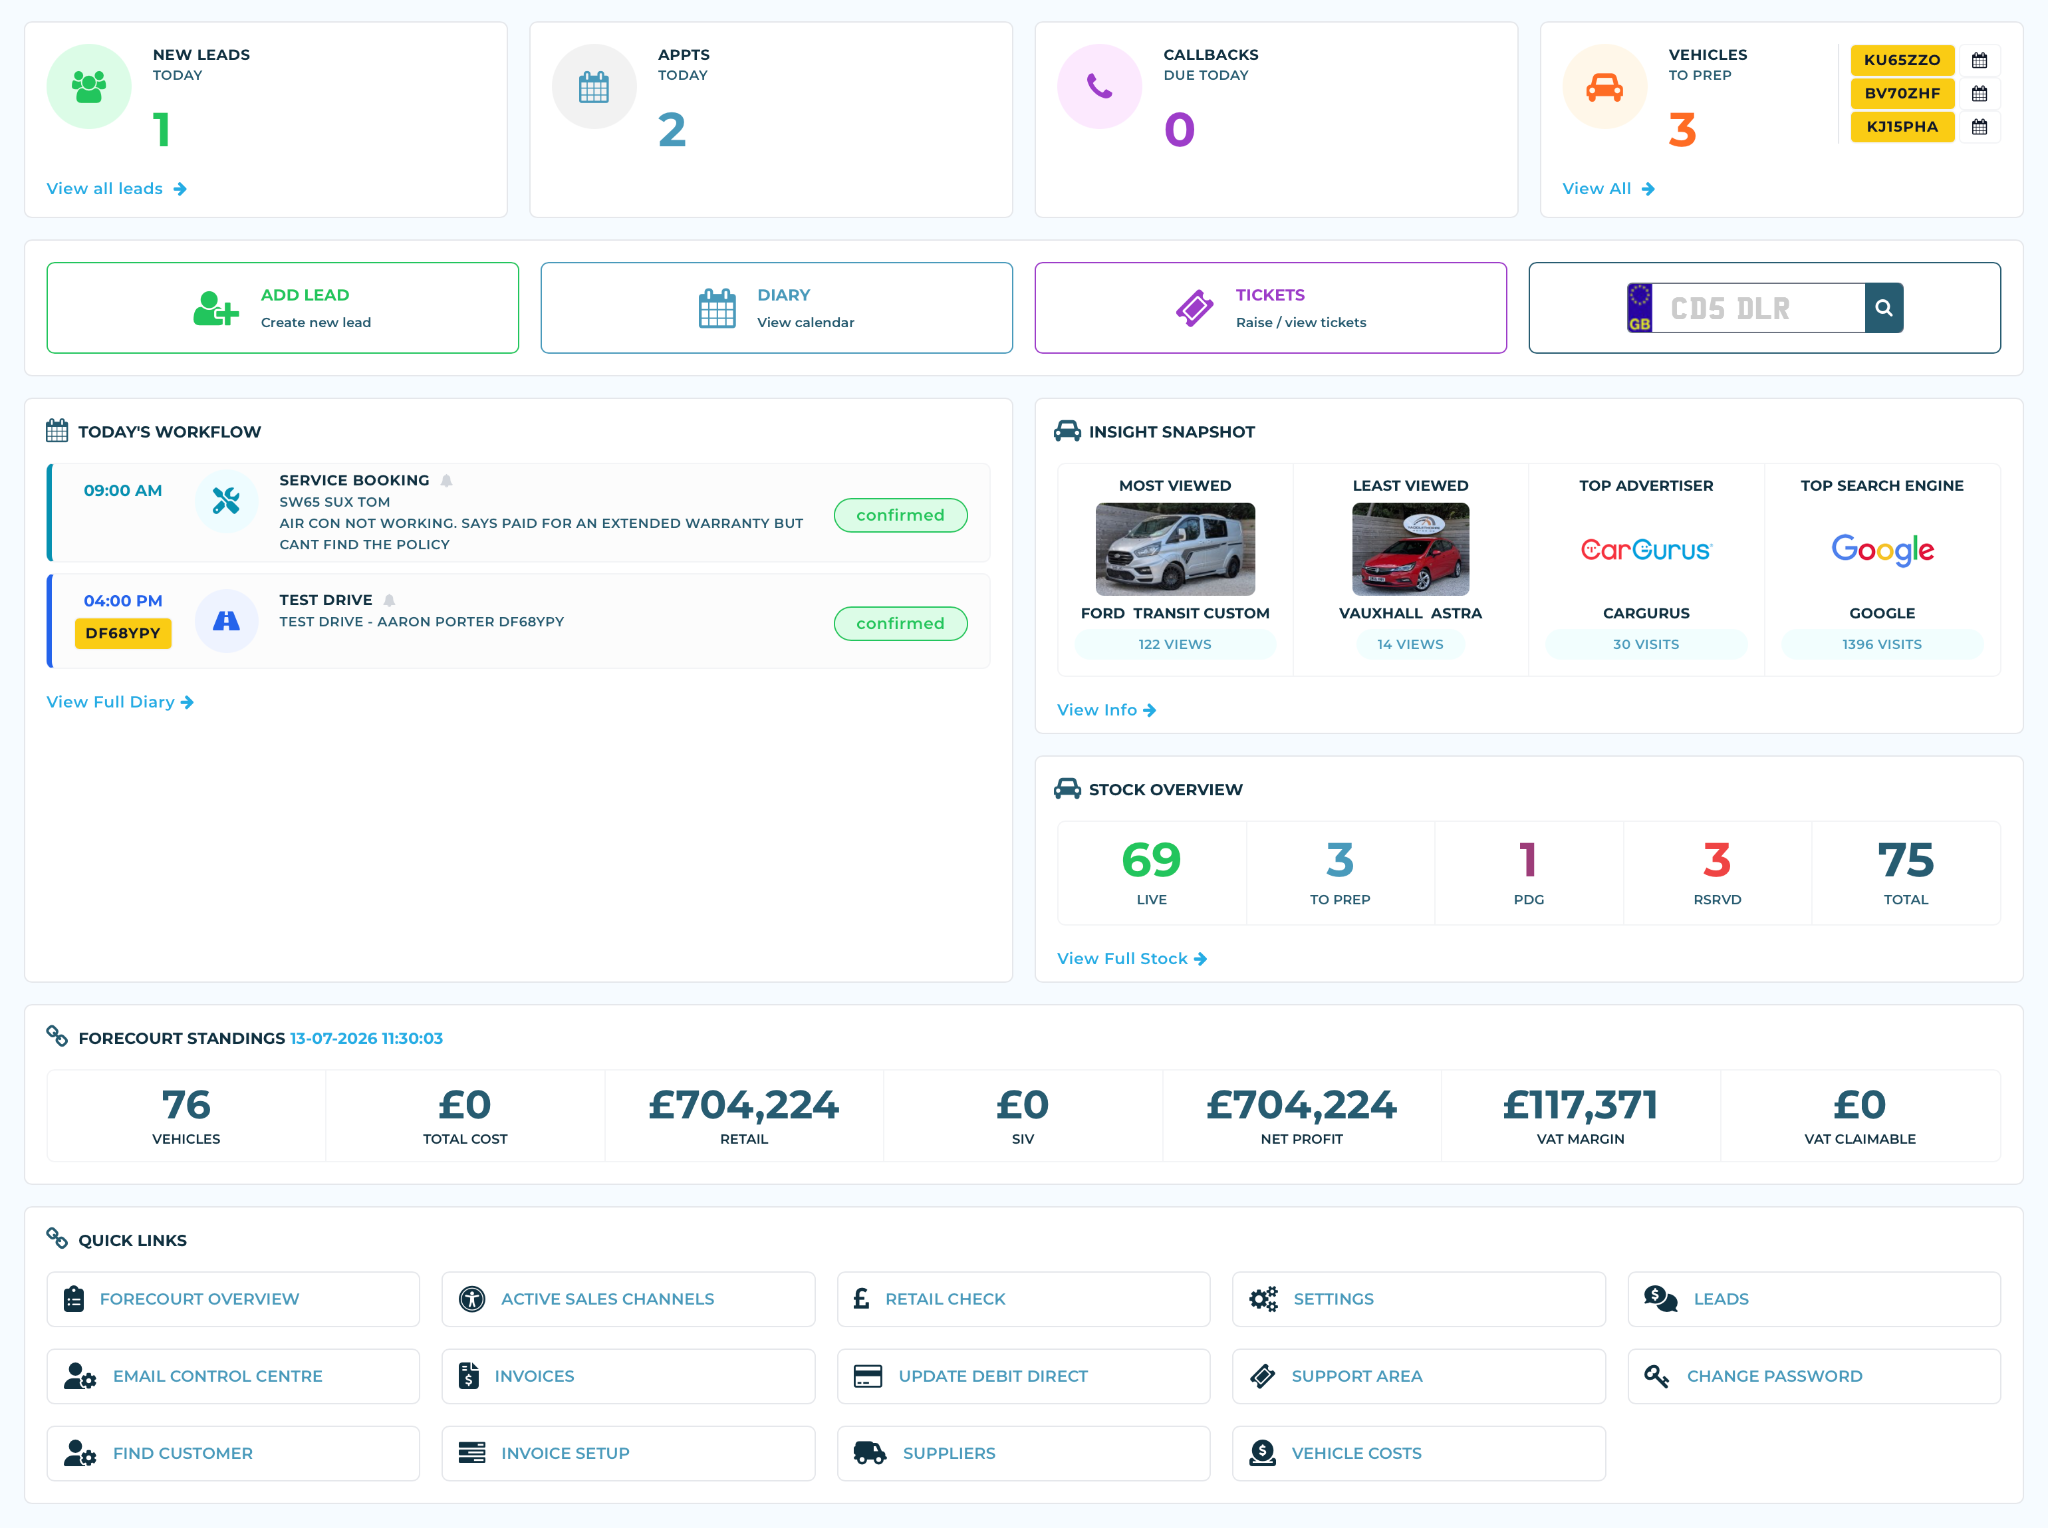This screenshot has height=1528, width=2048.
Task: Click the Update Debit Direct card icon
Action: point(868,1376)
